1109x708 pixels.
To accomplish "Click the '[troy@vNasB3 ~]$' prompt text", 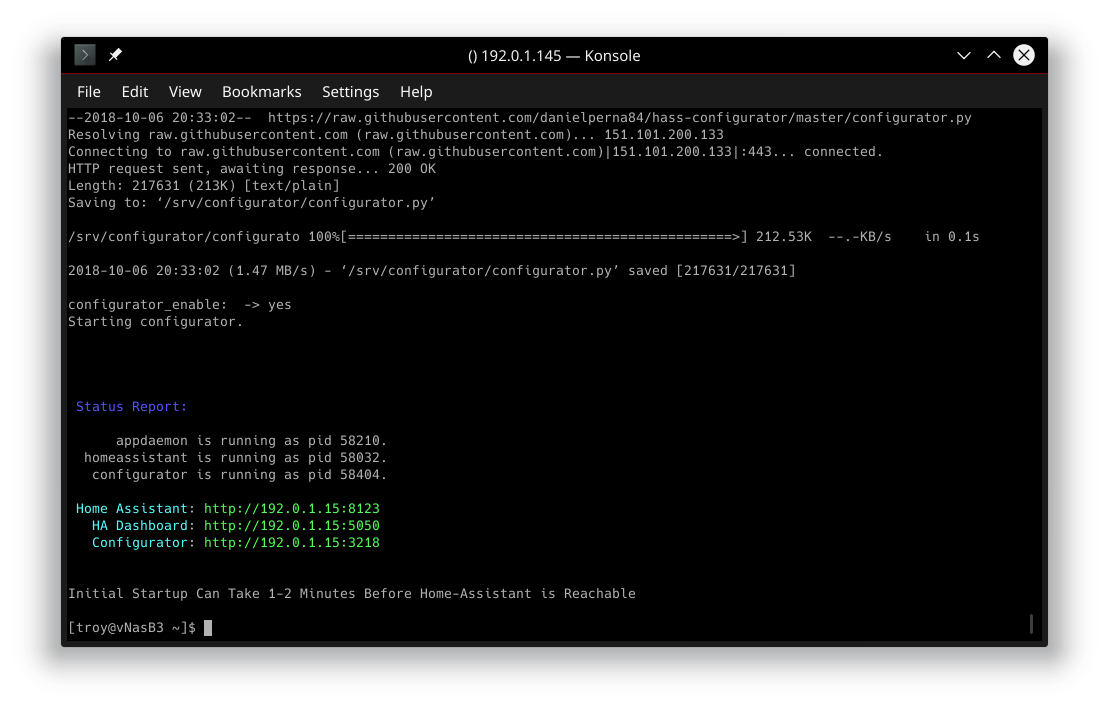I will click(132, 627).
